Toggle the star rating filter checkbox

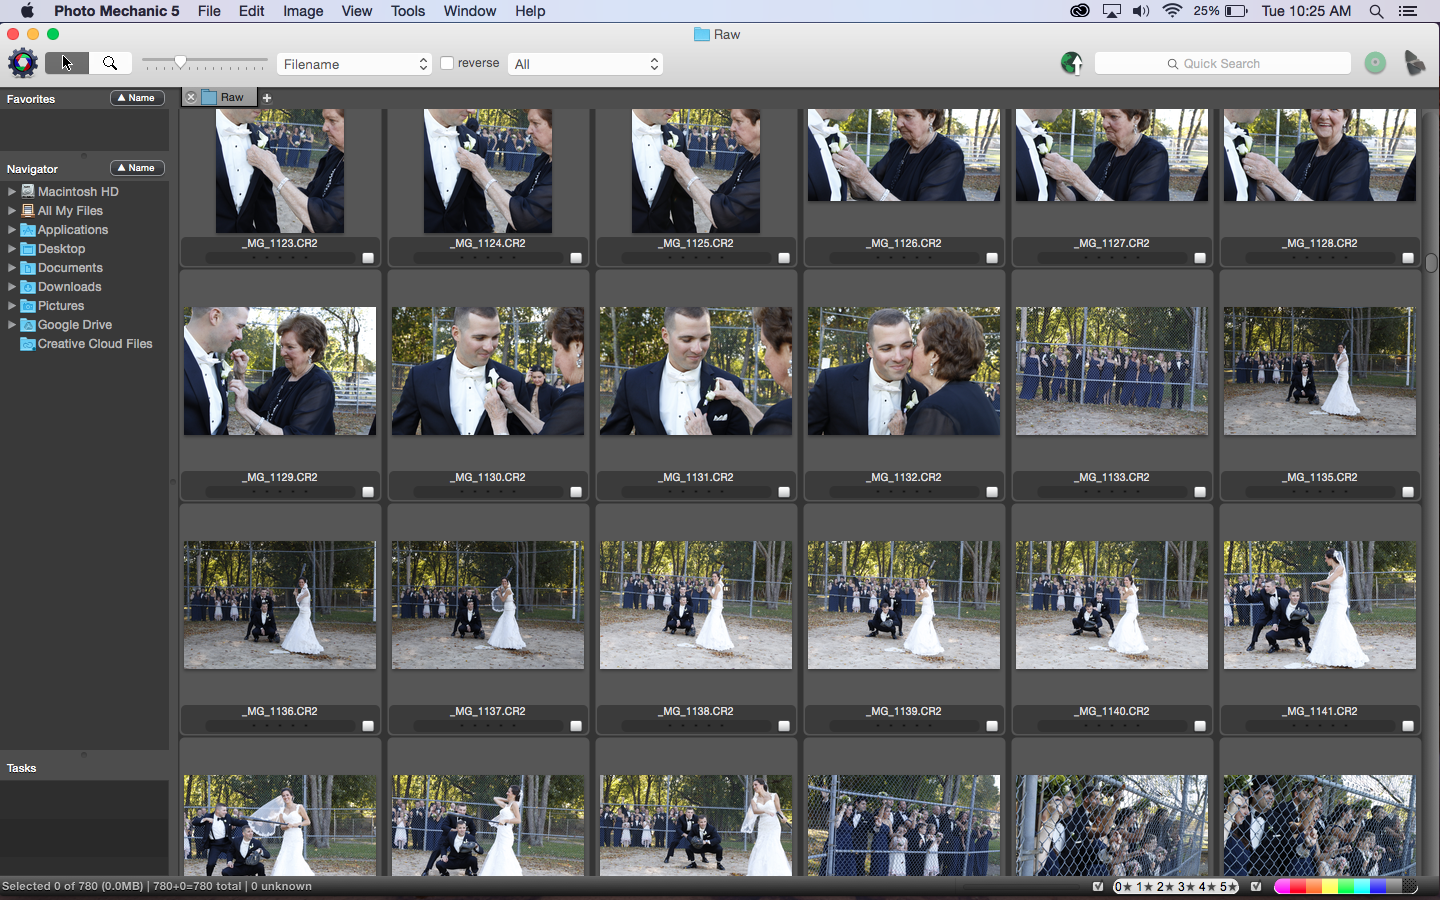1099,886
